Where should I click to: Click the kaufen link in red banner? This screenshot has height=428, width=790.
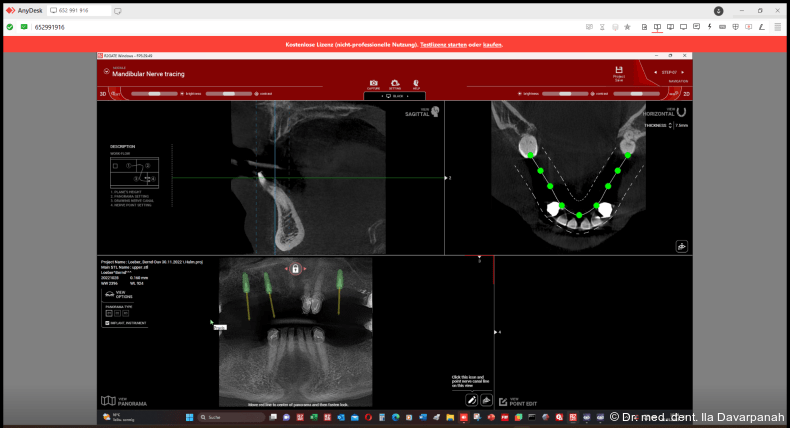click(x=493, y=45)
